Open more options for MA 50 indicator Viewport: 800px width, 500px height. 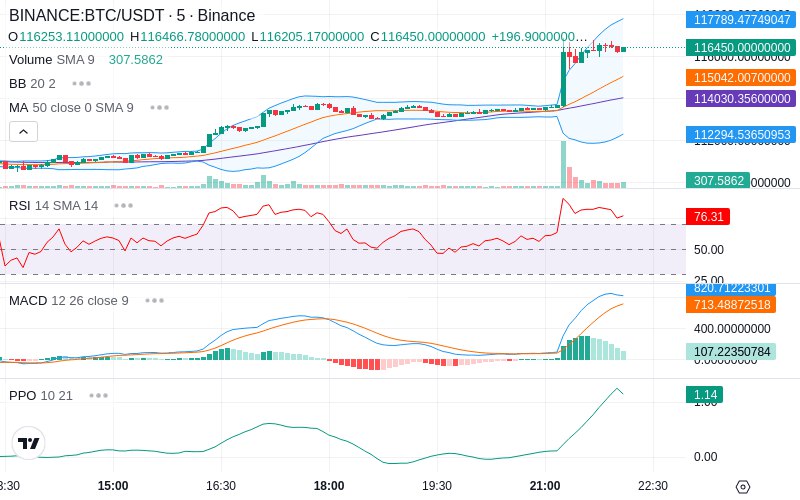[x=160, y=108]
